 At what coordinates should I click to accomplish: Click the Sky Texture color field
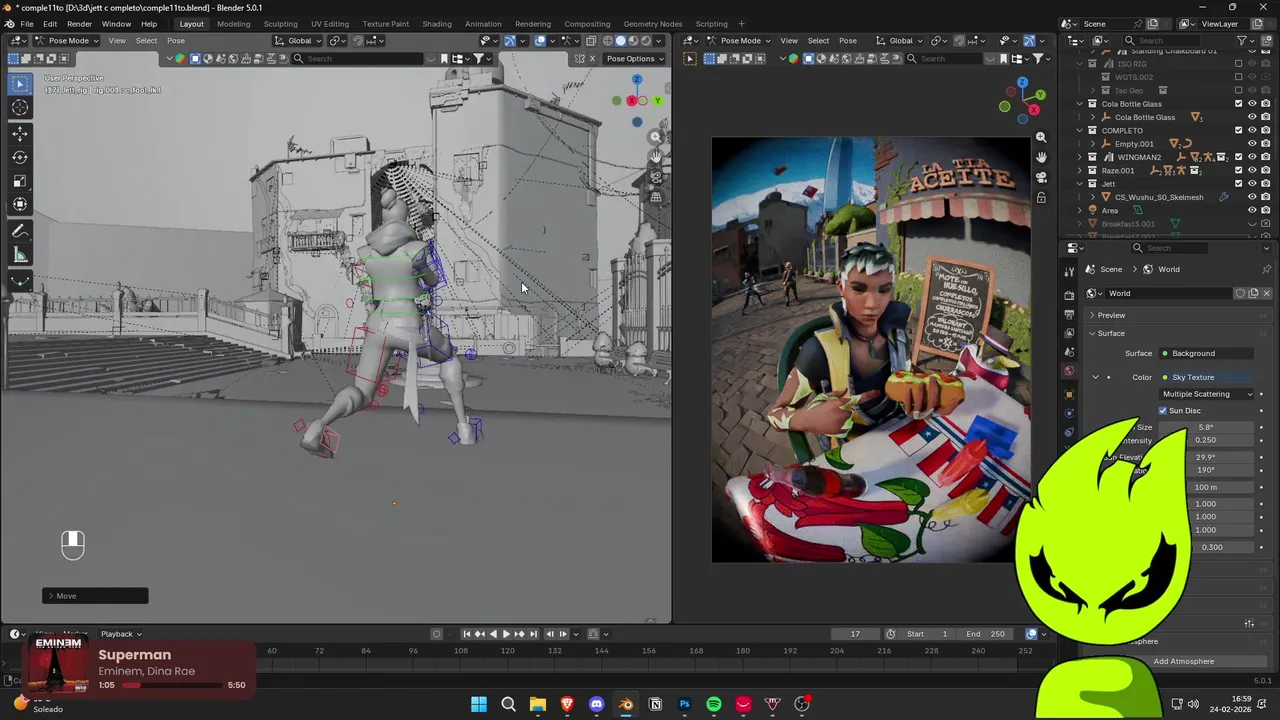[1206, 377]
